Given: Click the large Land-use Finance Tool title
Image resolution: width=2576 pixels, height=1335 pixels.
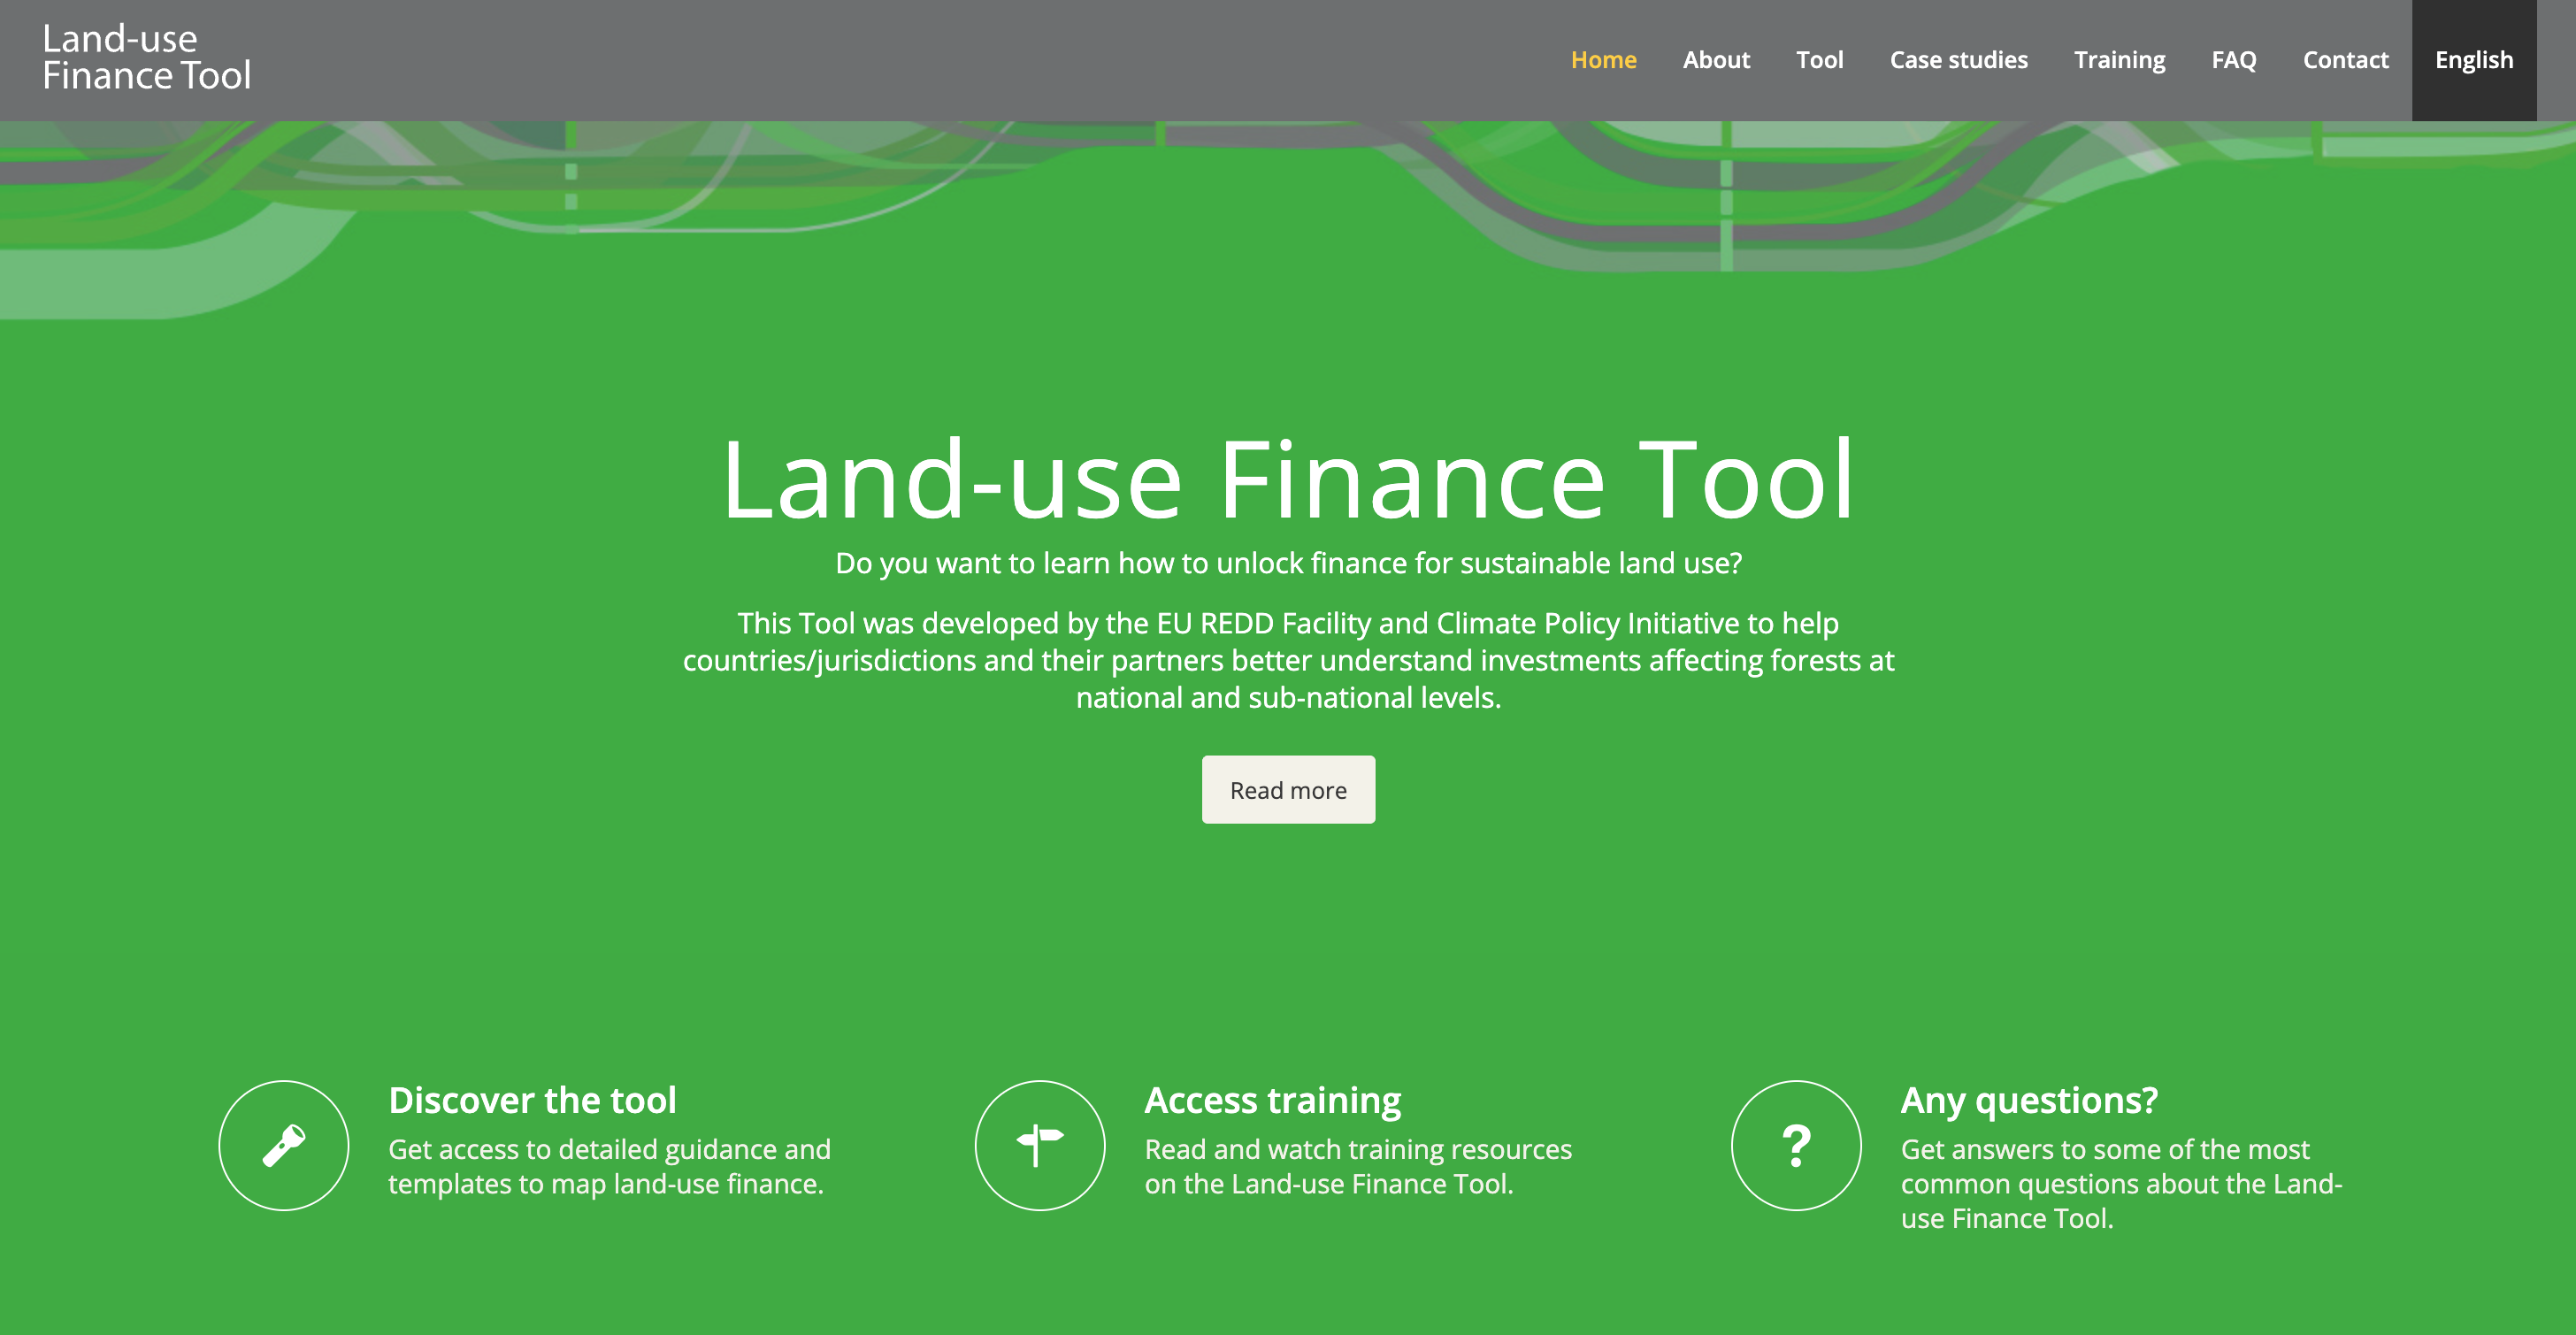Looking at the screenshot, I should [x=1288, y=480].
